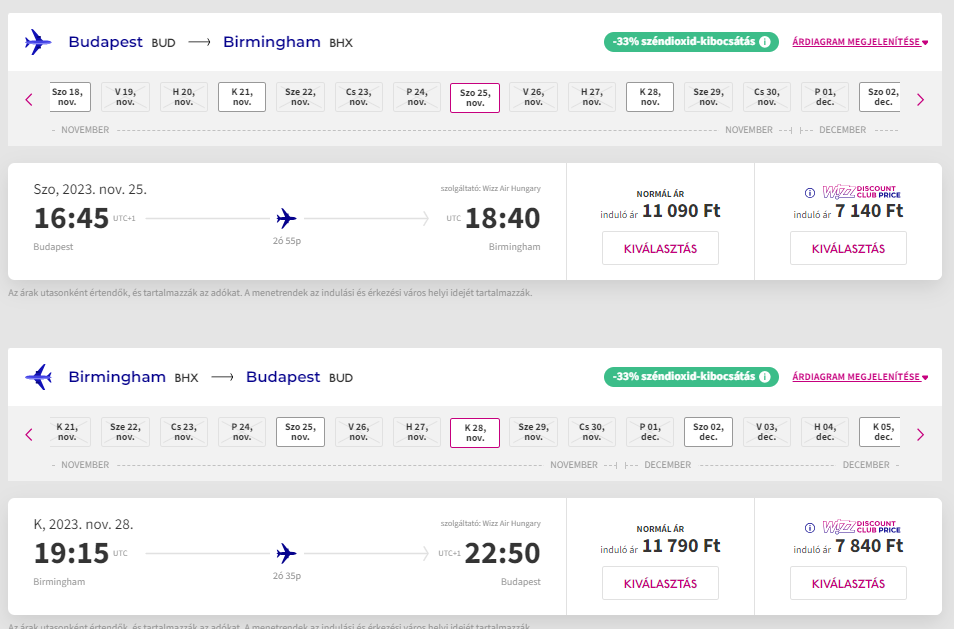954x629 pixels.
Task: Open the info icon on return széndioxid-kibocsátás badge
Action: click(765, 377)
